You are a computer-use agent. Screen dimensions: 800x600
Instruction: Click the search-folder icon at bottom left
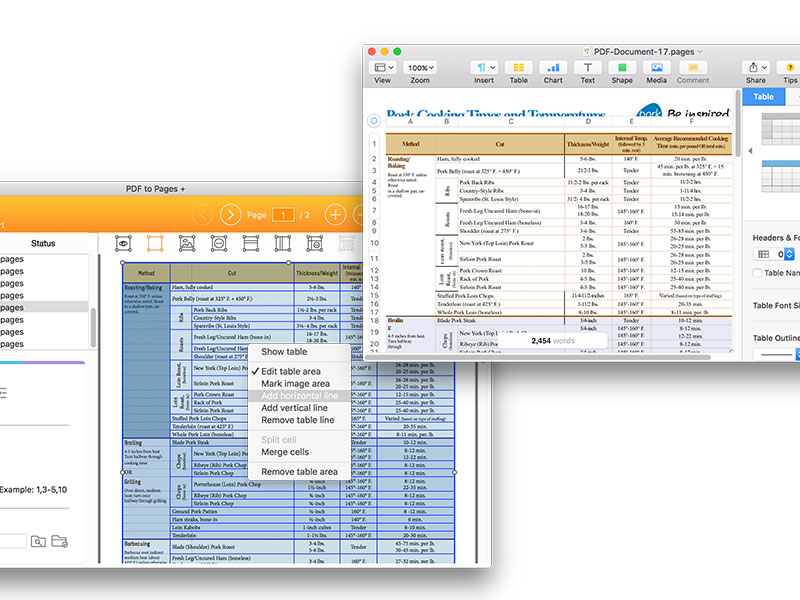[x=38, y=541]
